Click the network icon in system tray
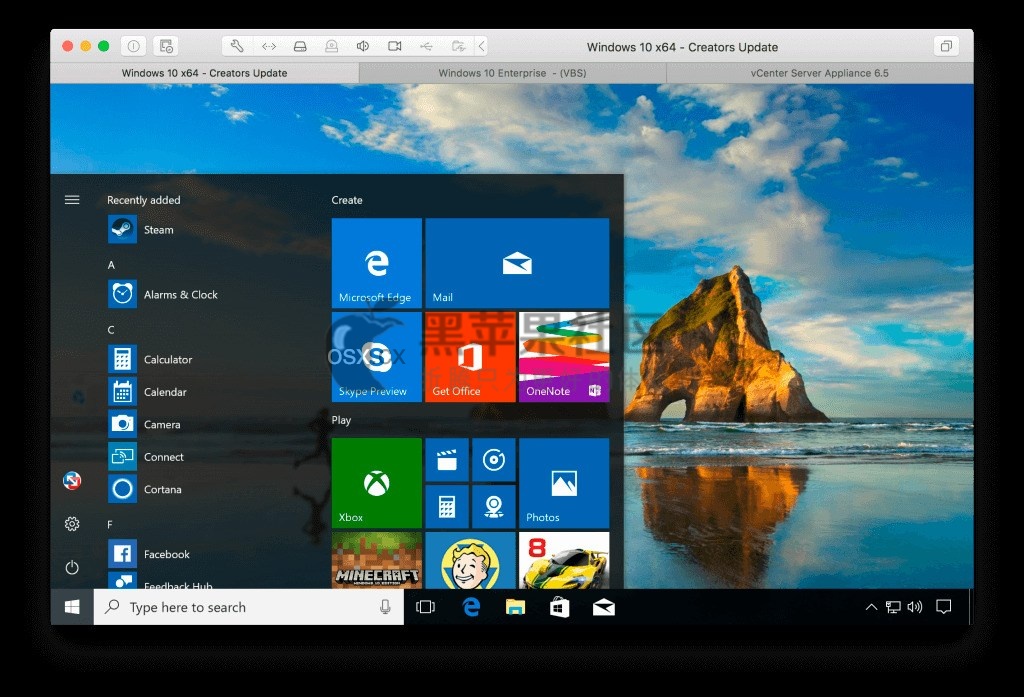 [893, 607]
